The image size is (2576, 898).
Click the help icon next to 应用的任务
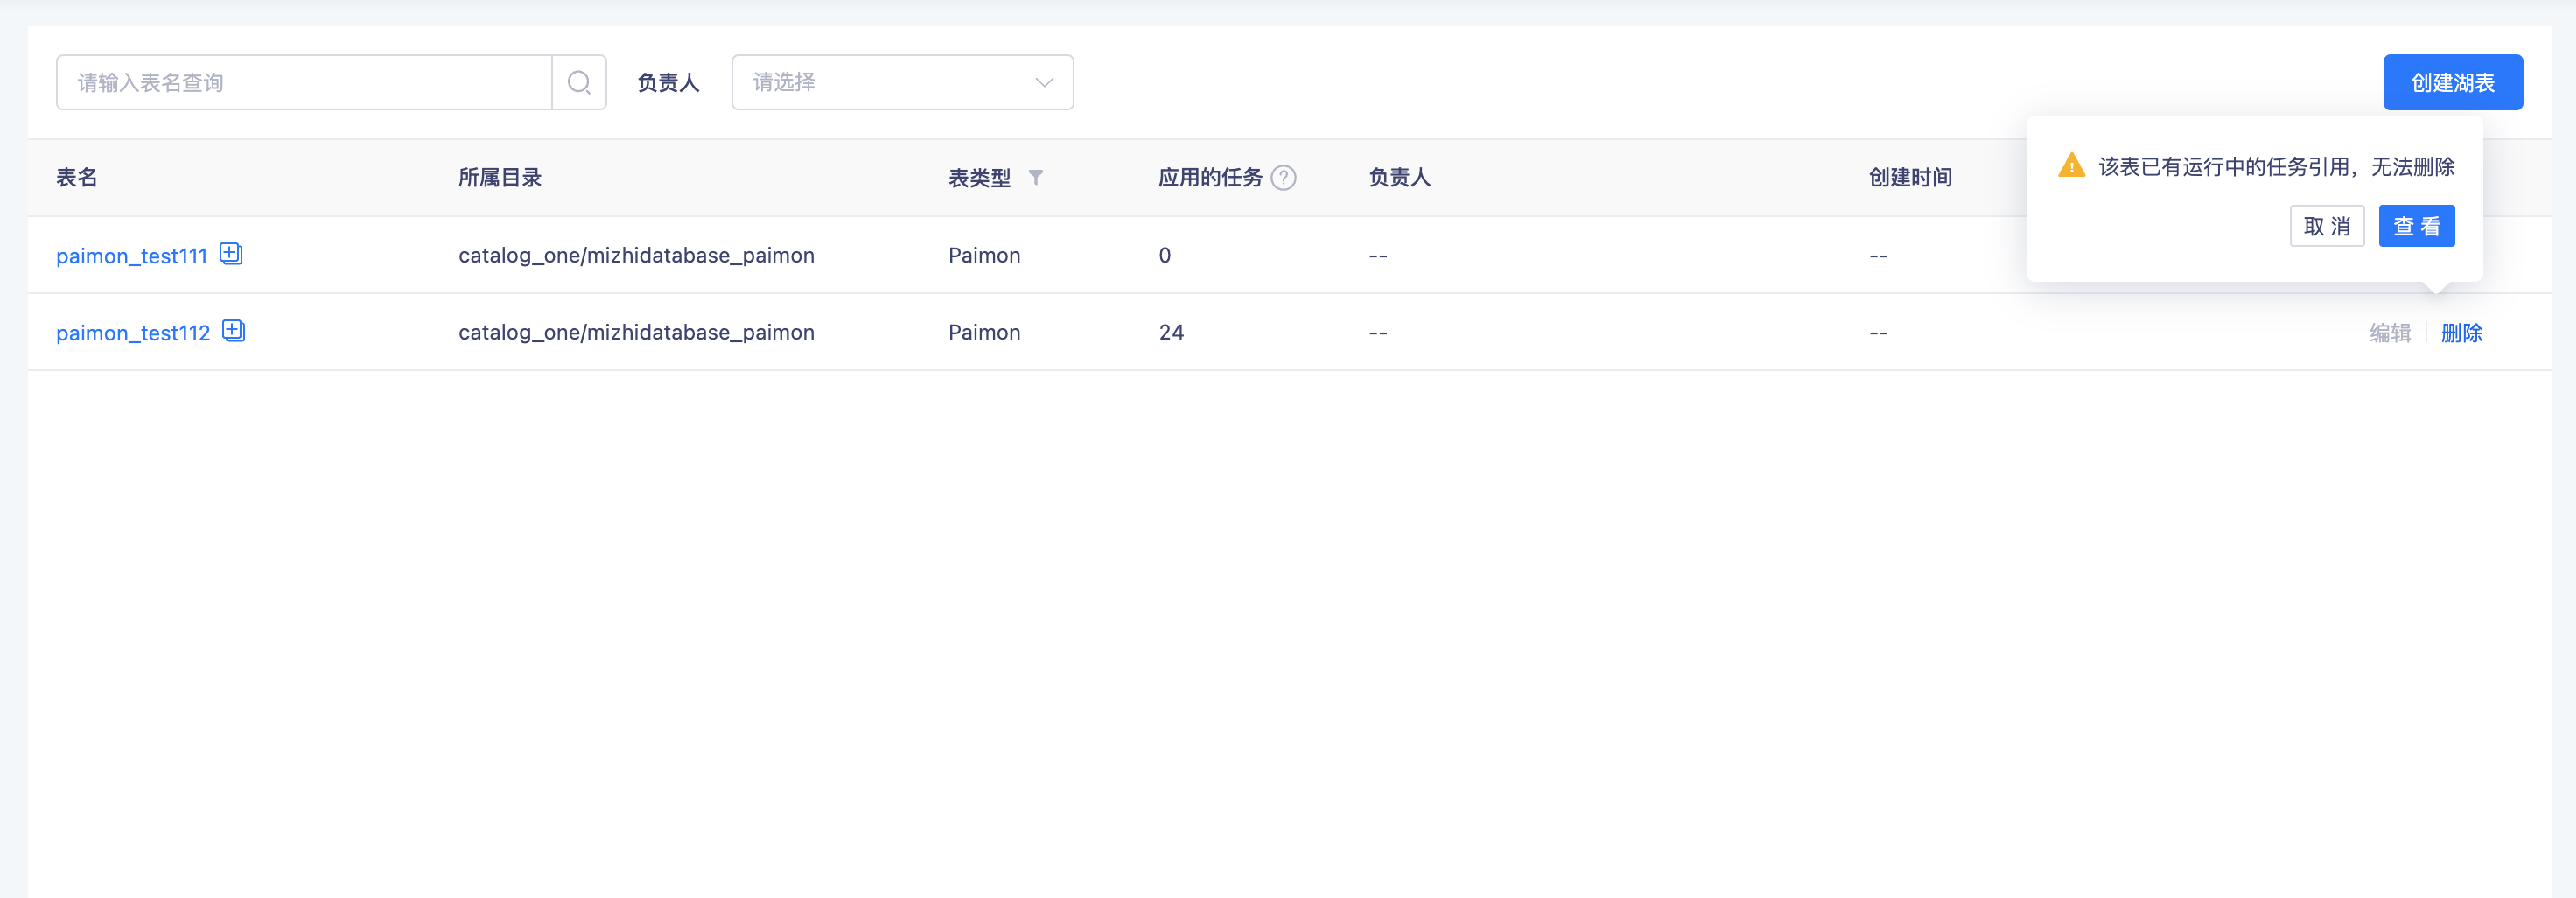1283,177
